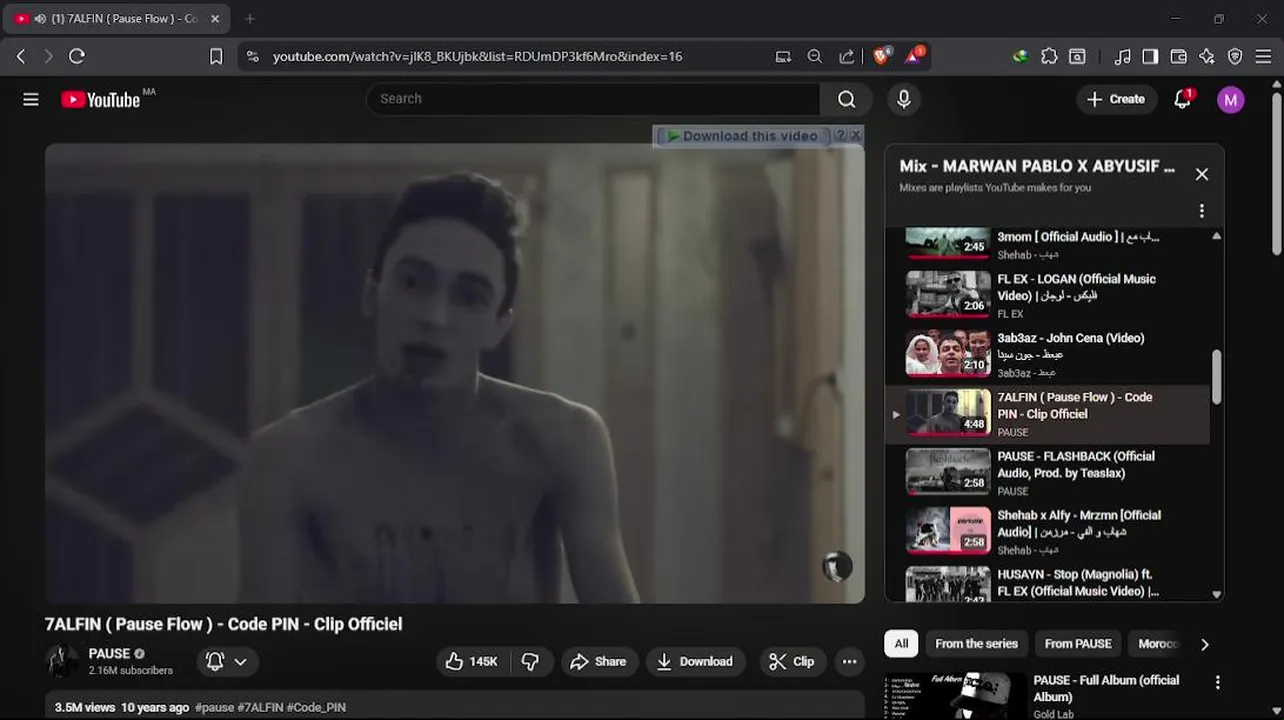Image resolution: width=1284 pixels, height=720 pixels.
Task: Click the address bar URL
Action: point(477,57)
